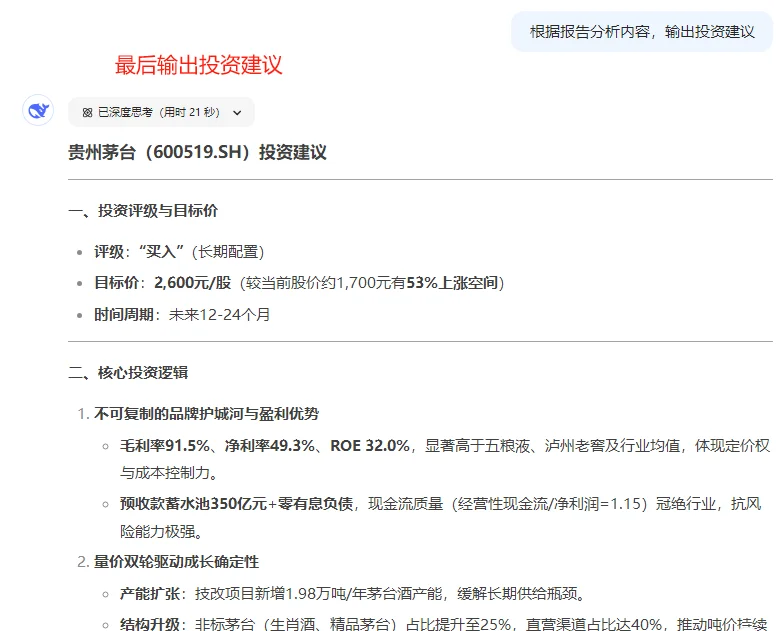Click the text ROE 32.0%

point(370,446)
